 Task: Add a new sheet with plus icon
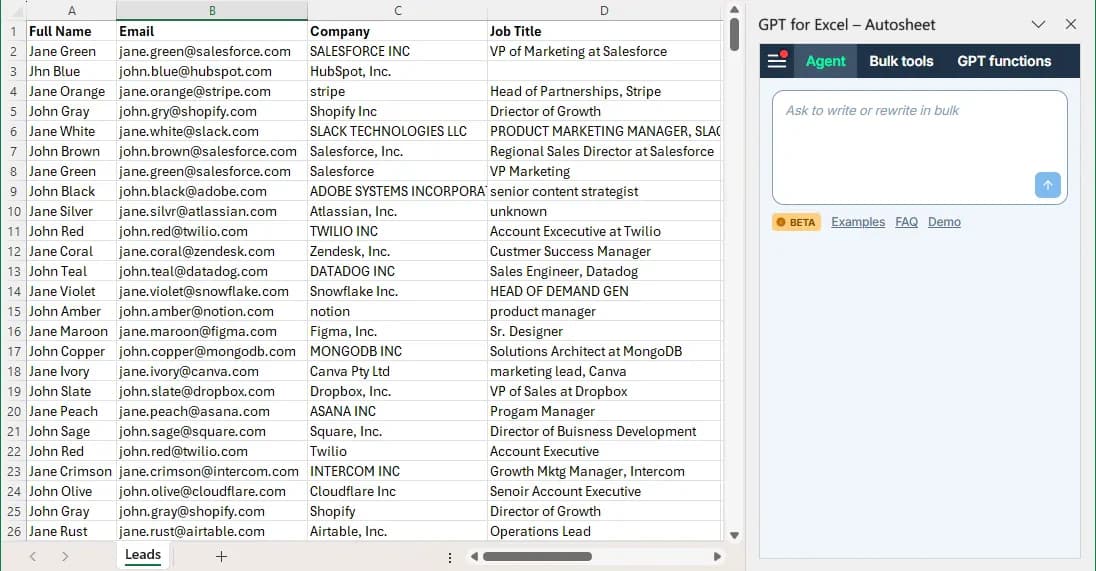pyautogui.click(x=222, y=556)
